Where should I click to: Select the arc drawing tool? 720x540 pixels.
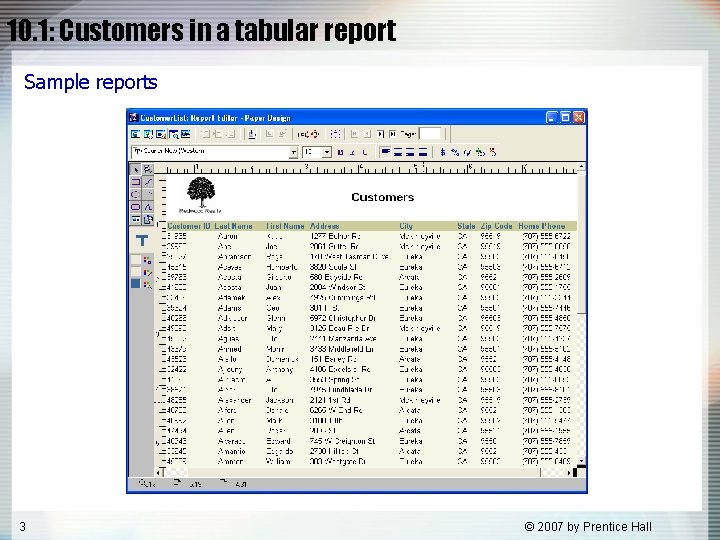[x=148, y=194]
